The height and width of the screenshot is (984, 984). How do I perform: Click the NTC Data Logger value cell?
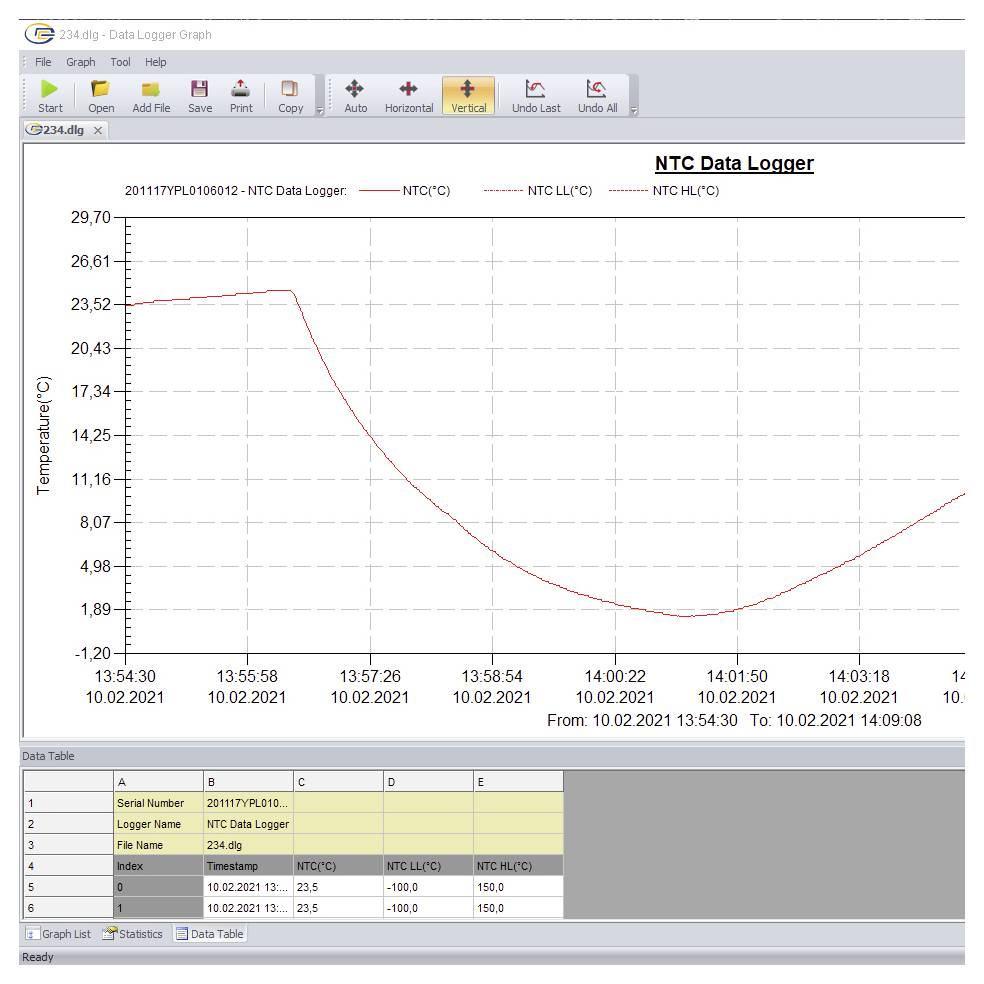[x=248, y=824]
